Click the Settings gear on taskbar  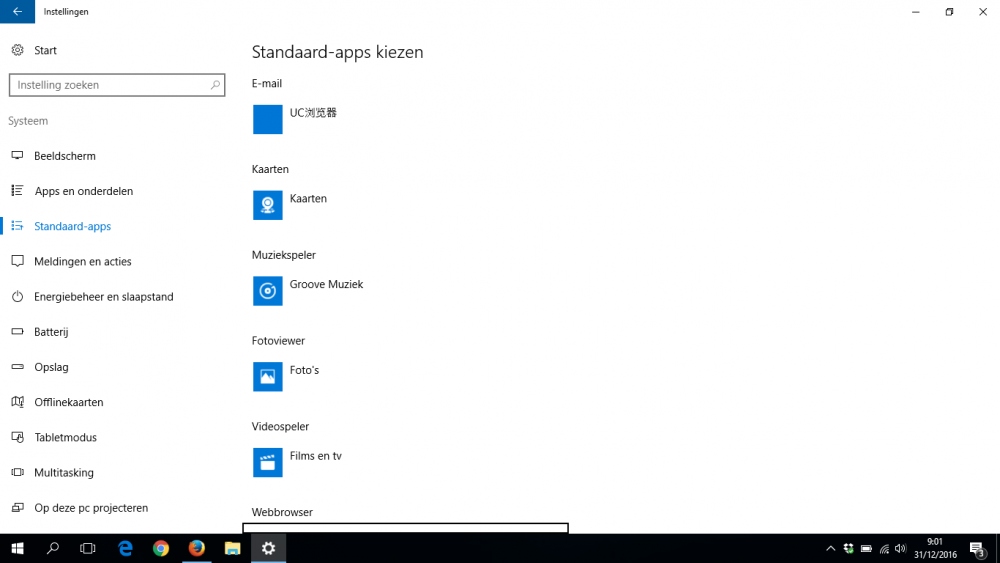coord(268,548)
